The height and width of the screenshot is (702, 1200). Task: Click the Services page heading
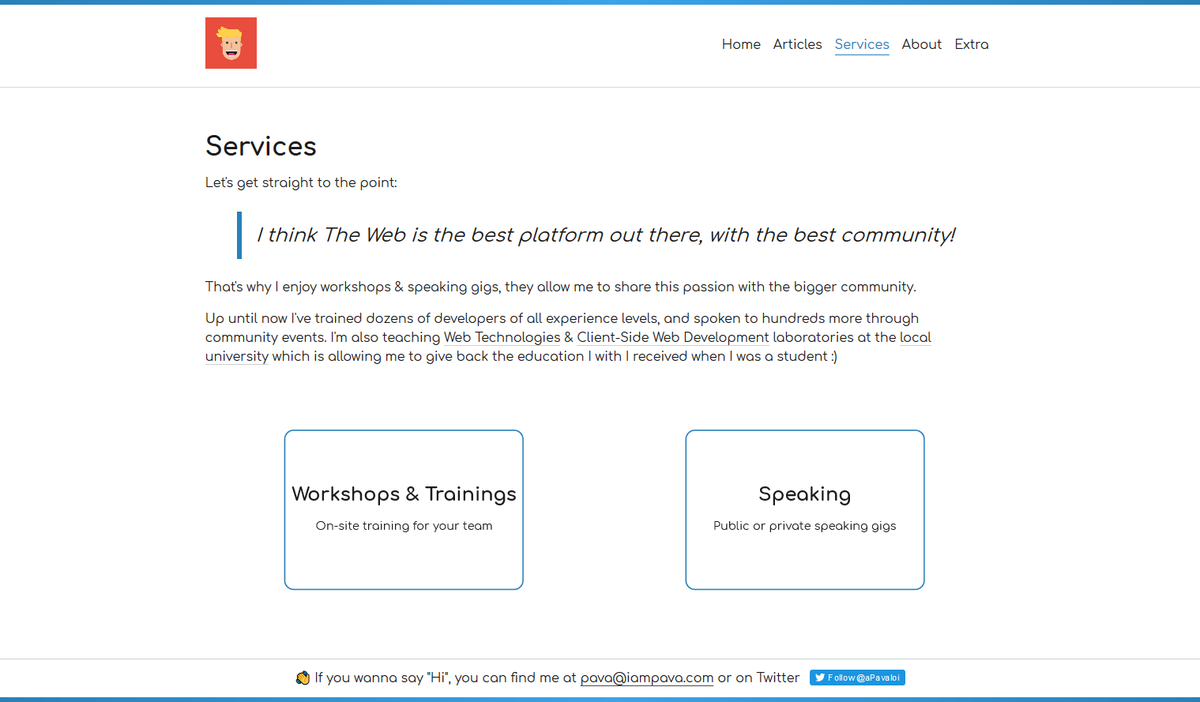coord(261,146)
